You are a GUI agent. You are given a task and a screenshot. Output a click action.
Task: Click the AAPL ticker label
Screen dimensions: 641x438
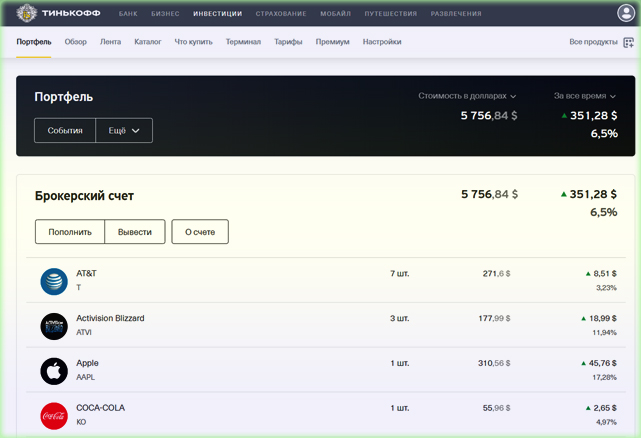click(85, 377)
